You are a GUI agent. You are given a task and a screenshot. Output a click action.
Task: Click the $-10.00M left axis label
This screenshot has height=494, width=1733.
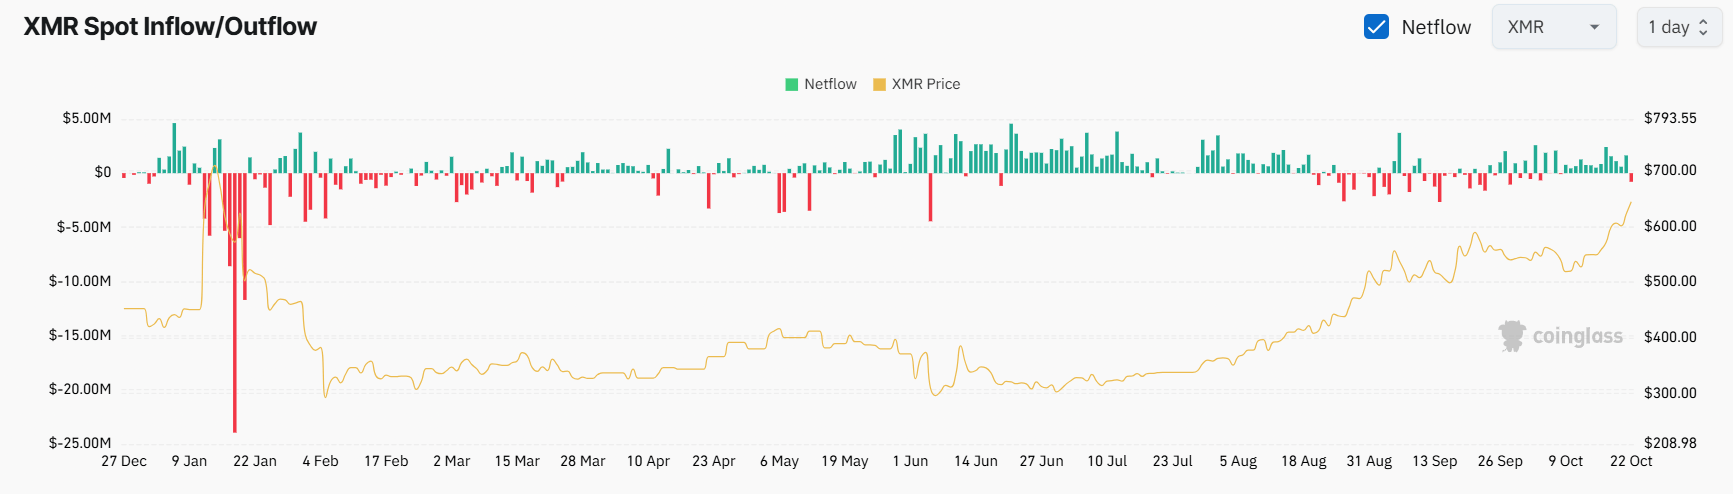[x=80, y=281]
